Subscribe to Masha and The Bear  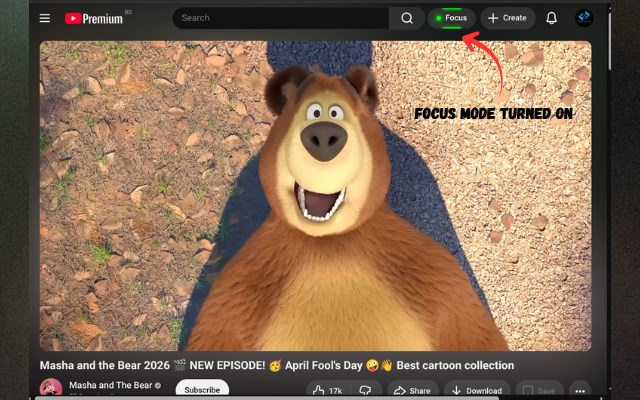pos(202,389)
